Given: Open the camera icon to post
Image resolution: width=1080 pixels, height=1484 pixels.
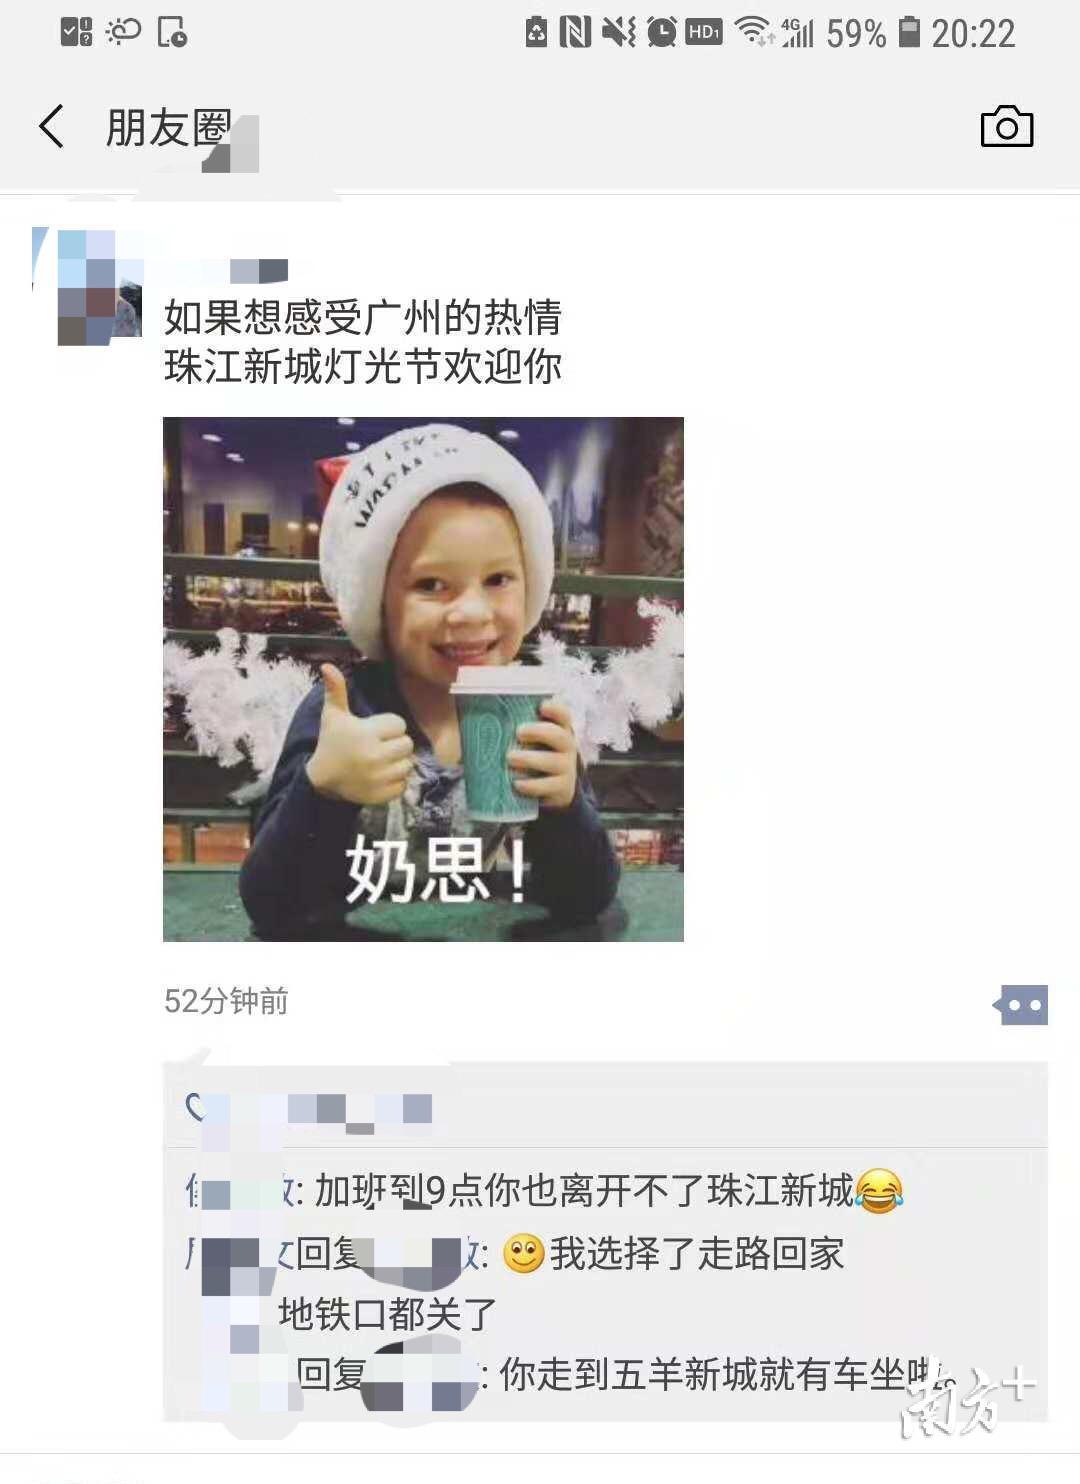Looking at the screenshot, I should tap(1006, 126).
